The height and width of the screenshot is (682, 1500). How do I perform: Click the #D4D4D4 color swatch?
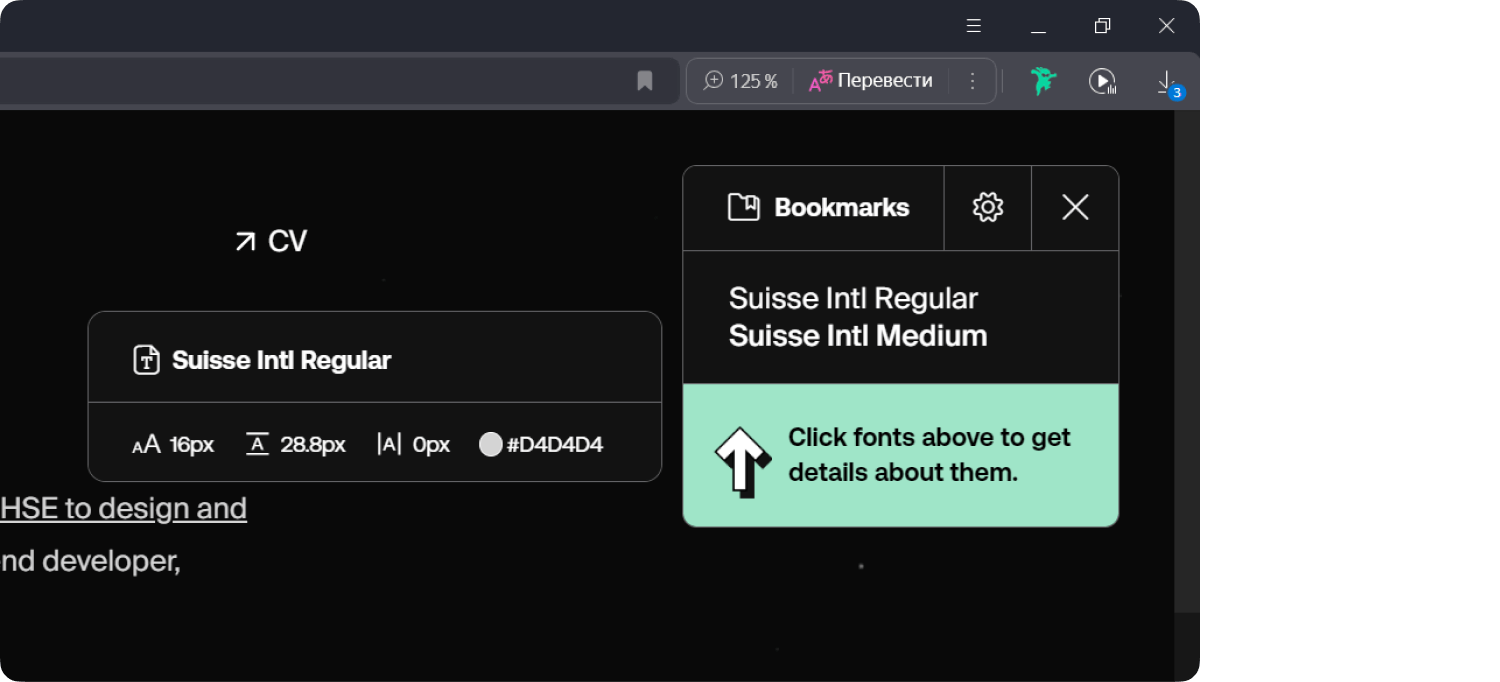490,444
